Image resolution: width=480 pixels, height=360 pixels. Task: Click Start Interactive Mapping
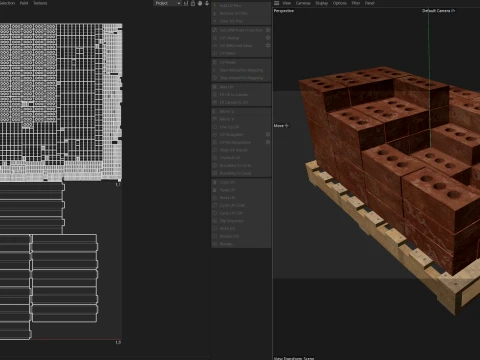[241, 70]
